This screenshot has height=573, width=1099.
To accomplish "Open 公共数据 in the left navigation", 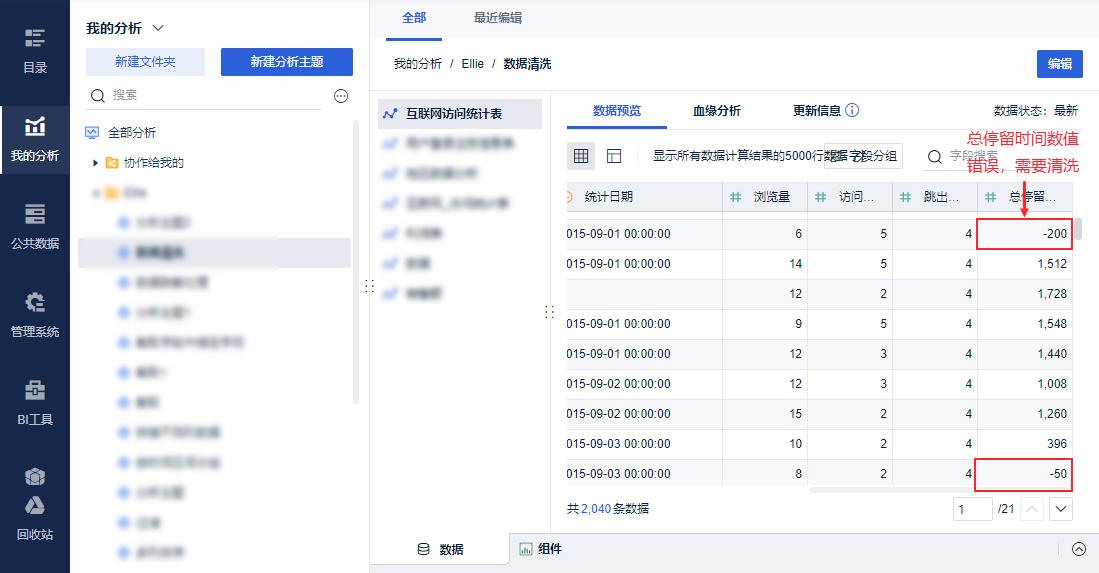I will [x=35, y=226].
